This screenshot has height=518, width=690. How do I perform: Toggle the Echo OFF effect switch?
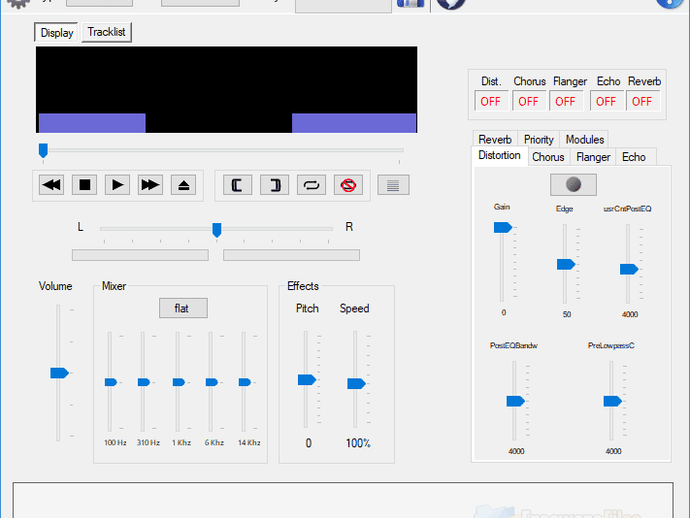[606, 101]
